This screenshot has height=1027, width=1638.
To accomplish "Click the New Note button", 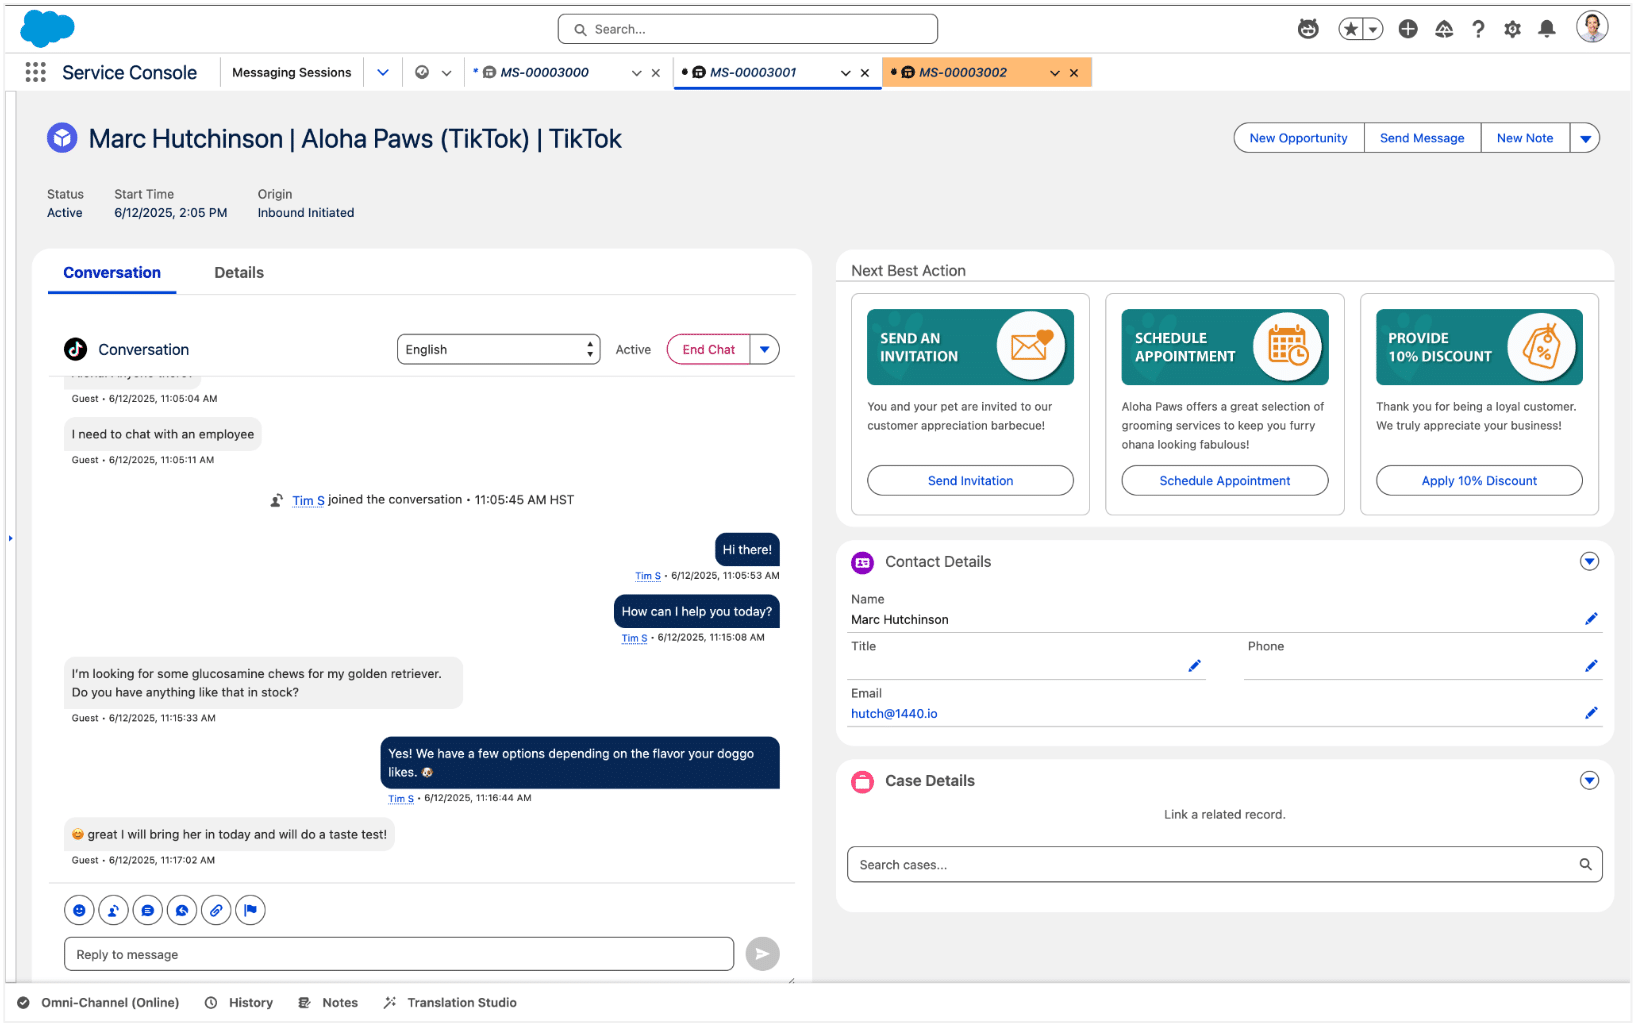I will 1524,138.
